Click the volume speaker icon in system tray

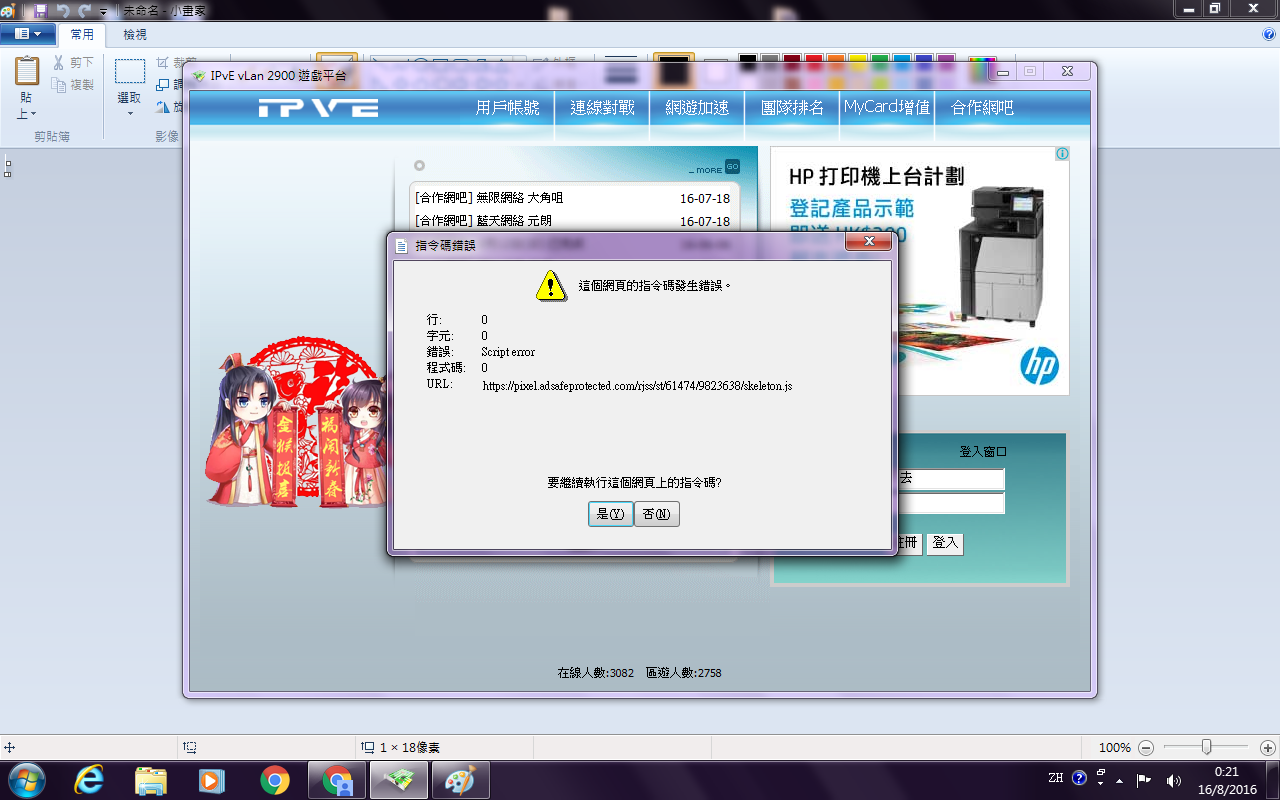coord(1174,780)
